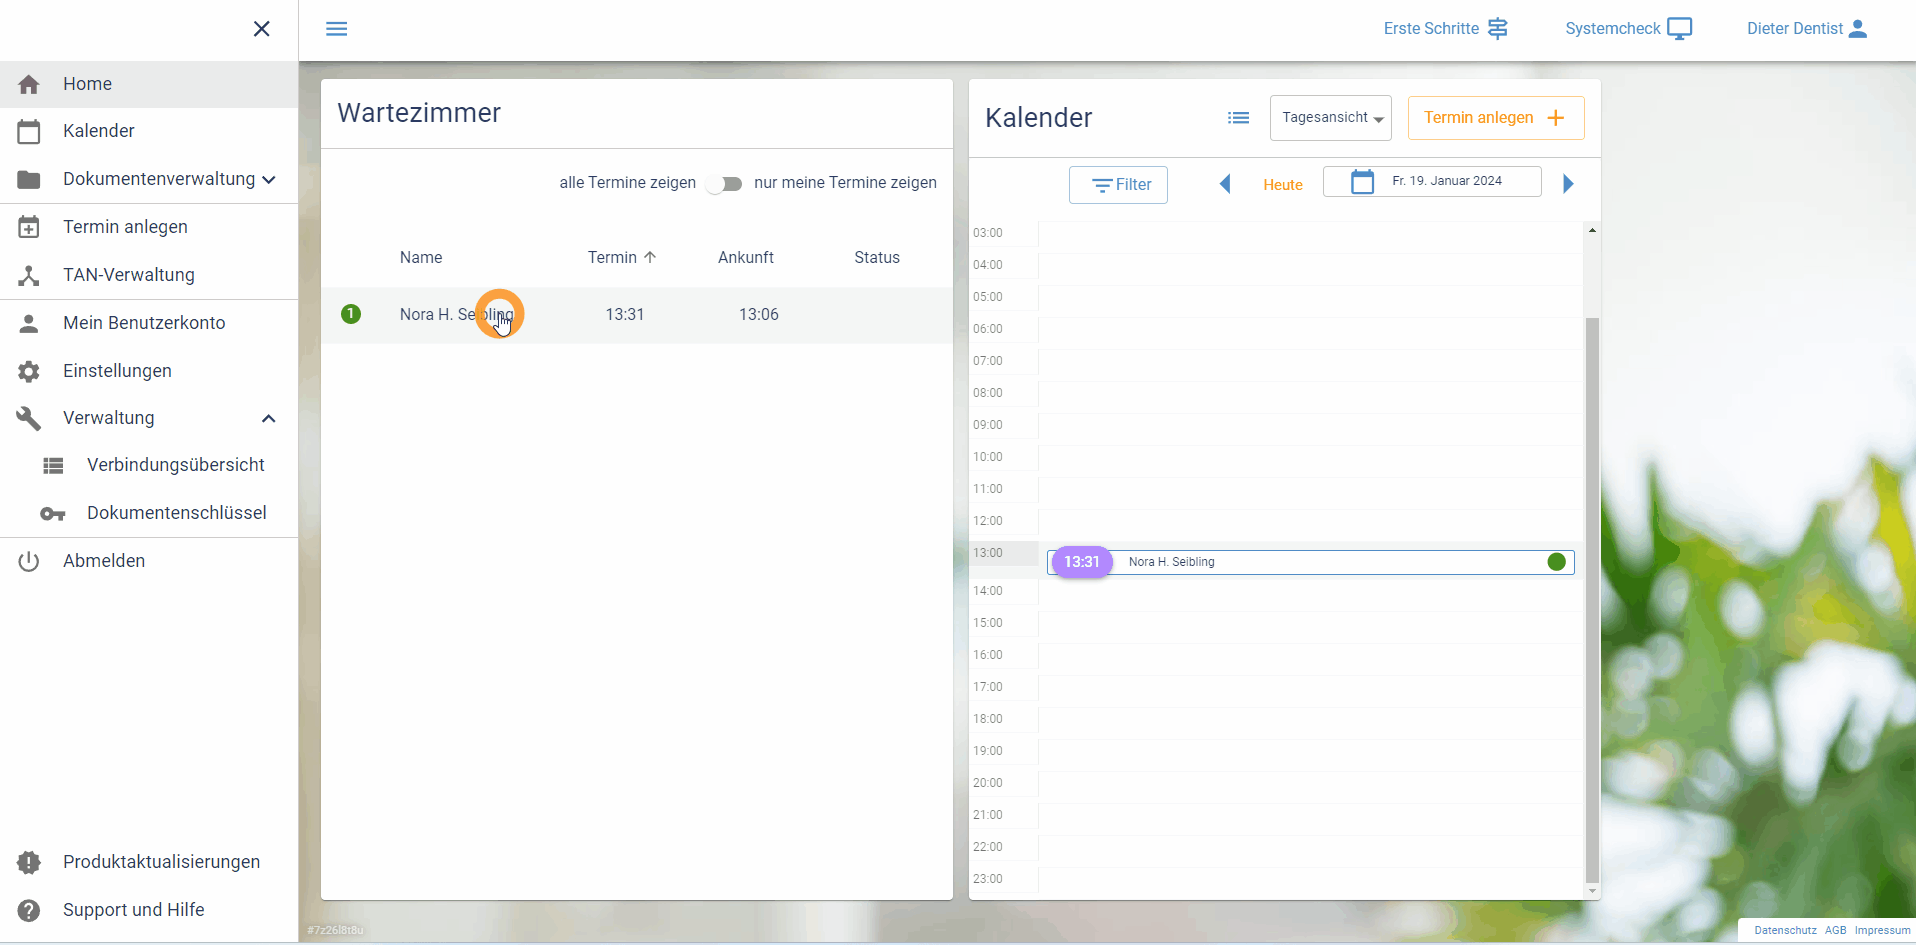Open the date picker field showing 19. Januar 2024

click(x=1431, y=182)
